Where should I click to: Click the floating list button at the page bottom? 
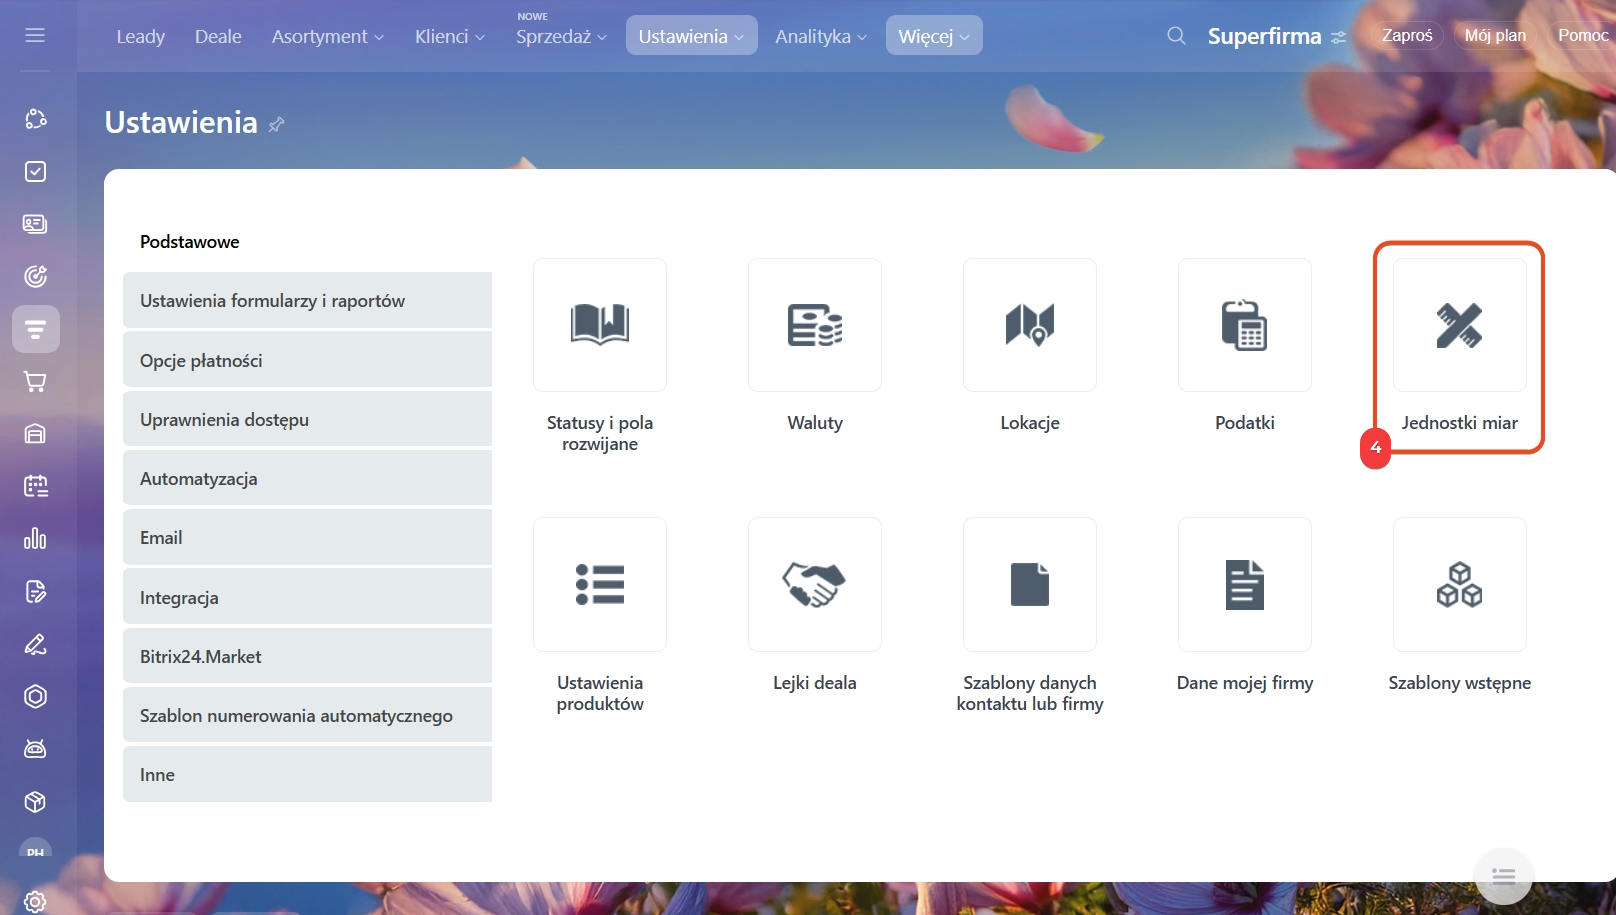[x=1503, y=877]
